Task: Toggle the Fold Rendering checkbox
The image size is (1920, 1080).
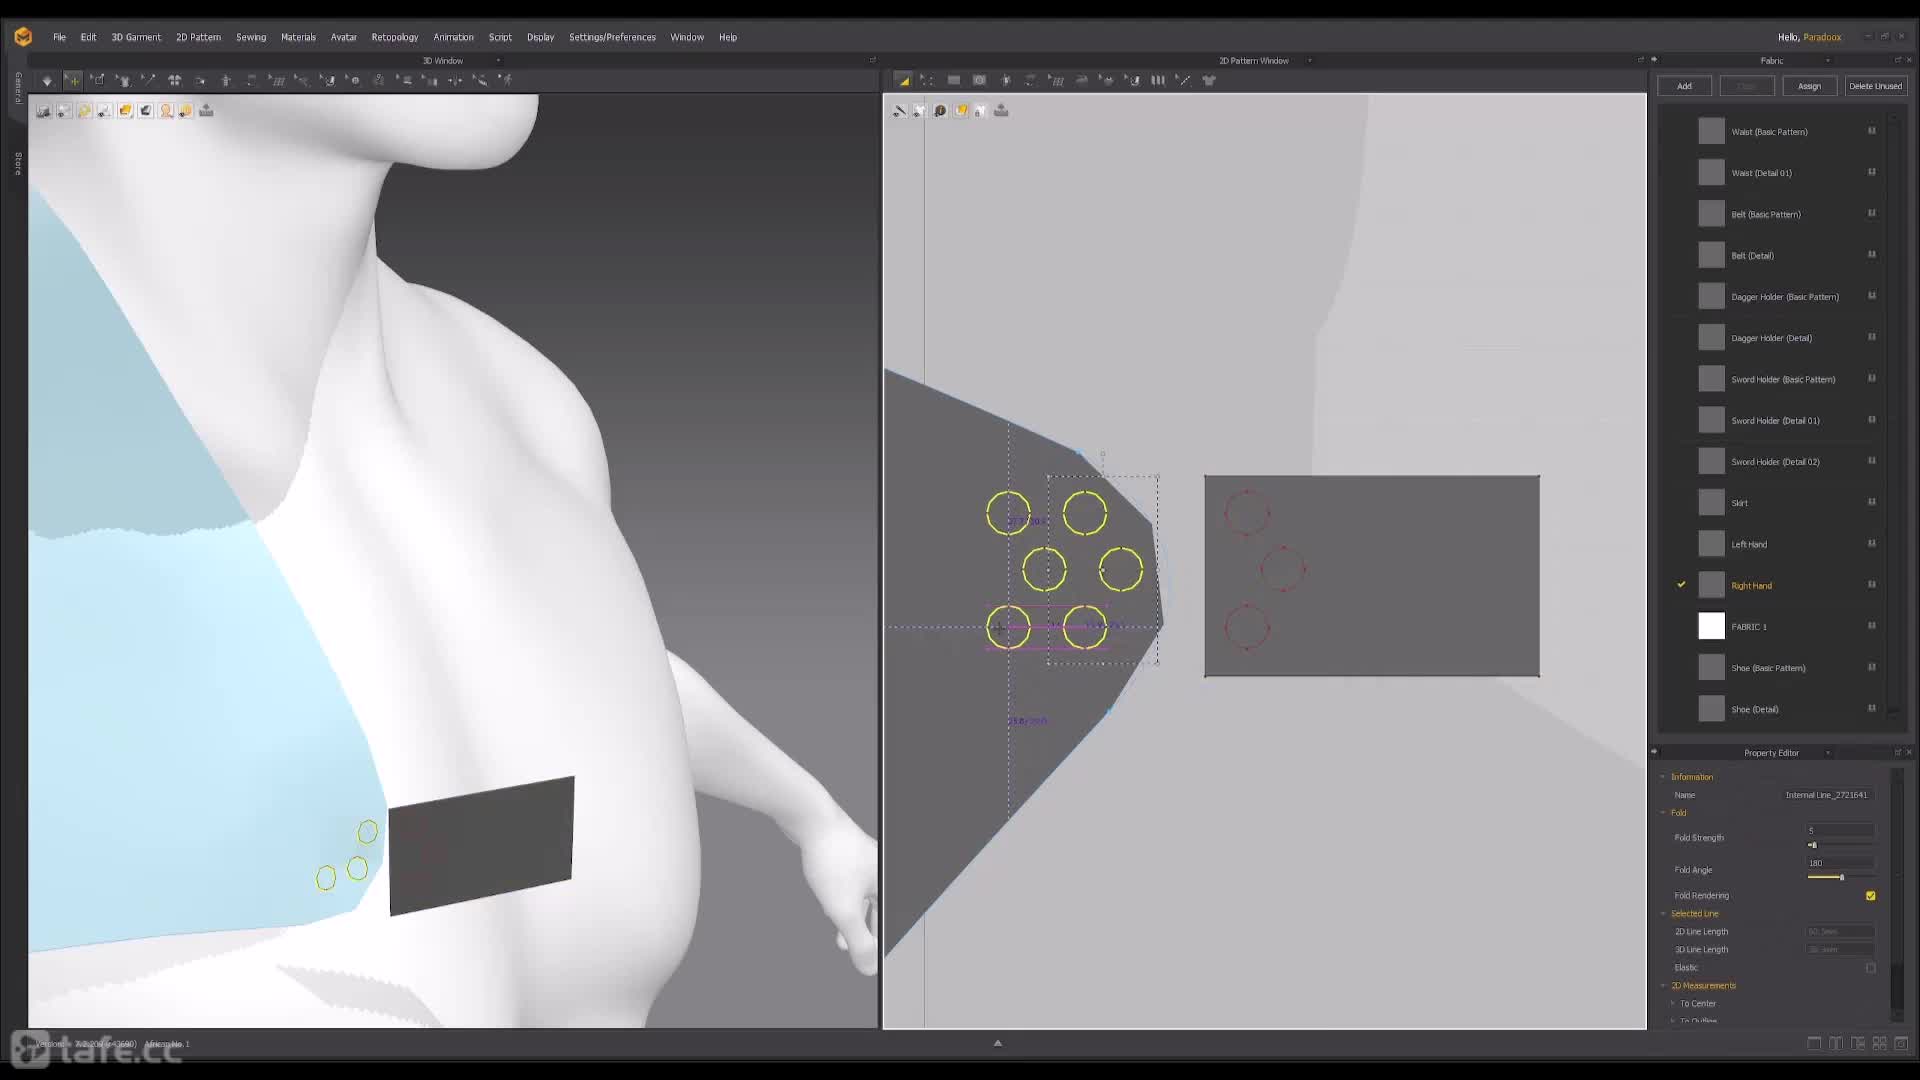Action: [1870, 896]
